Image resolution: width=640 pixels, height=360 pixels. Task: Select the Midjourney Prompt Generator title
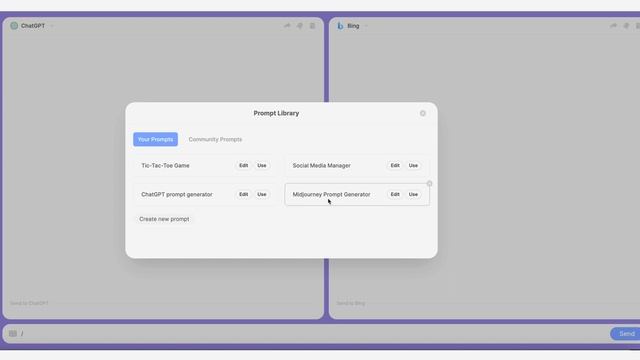(x=331, y=194)
